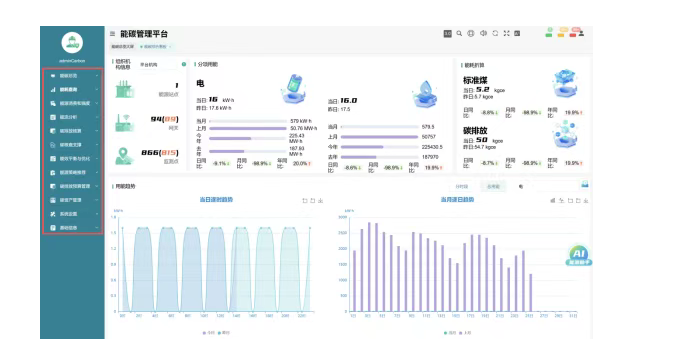Open the 碳资产管理 sidebar menu
The width and height of the screenshot is (680, 360).
coord(72,200)
